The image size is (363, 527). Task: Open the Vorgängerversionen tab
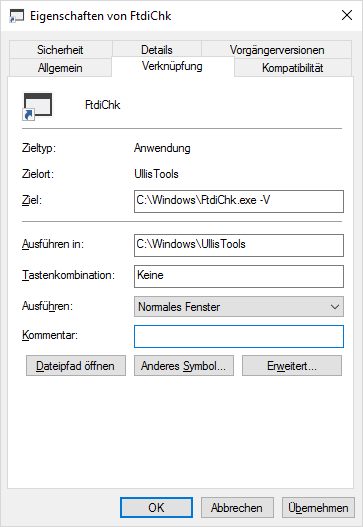pos(277,50)
